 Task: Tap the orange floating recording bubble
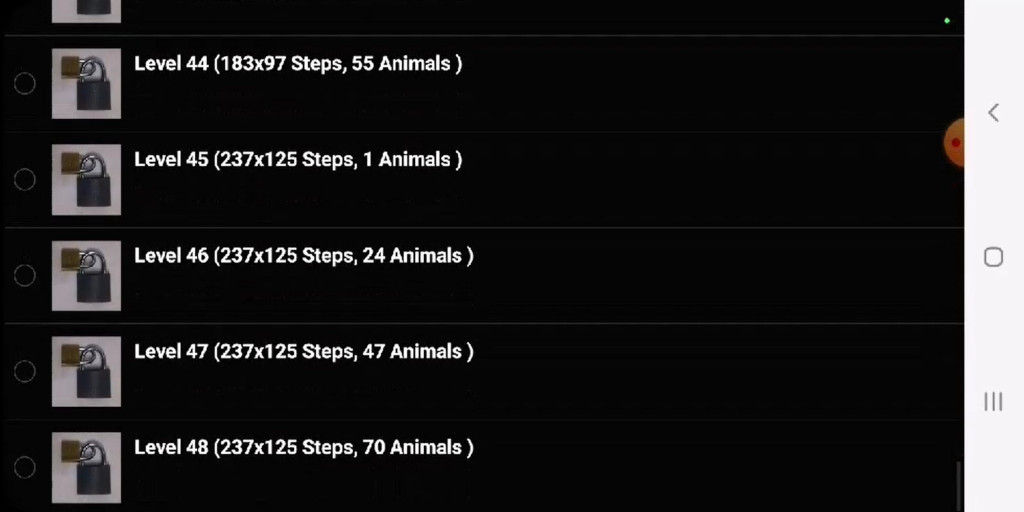954,143
